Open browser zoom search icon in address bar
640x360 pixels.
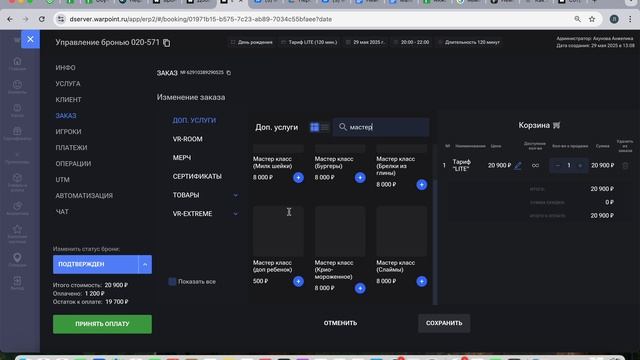pyautogui.click(x=577, y=19)
